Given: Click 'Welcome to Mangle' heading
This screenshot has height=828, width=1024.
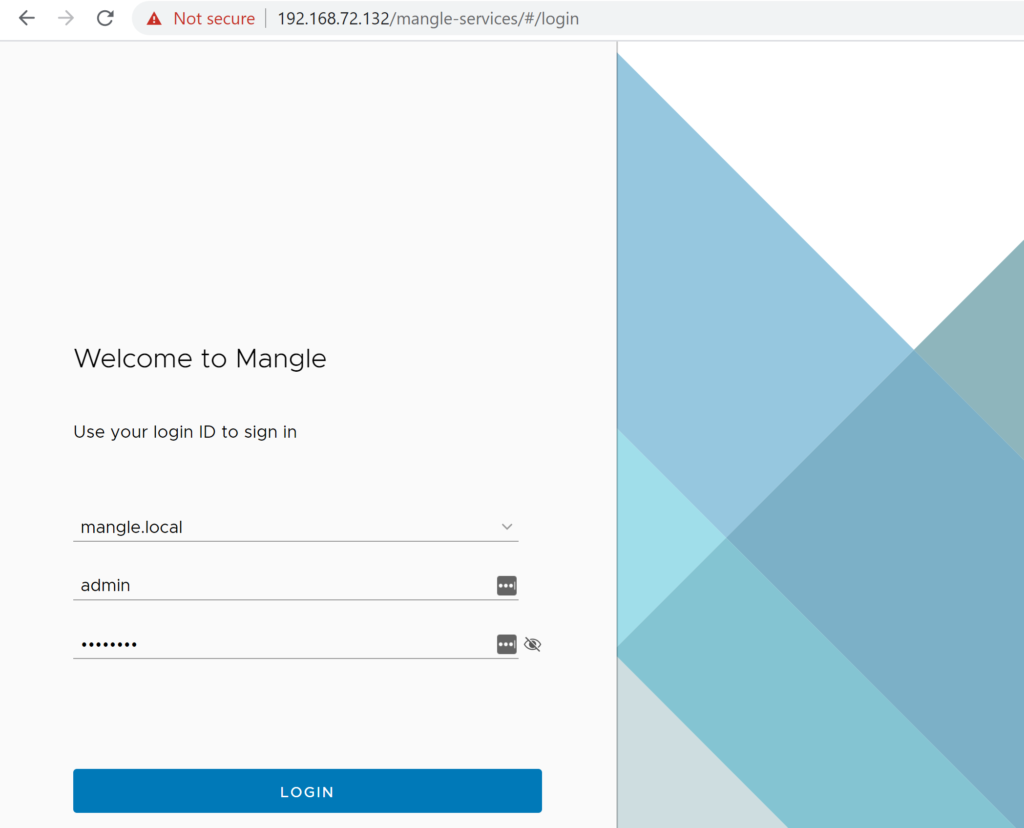Looking at the screenshot, I should coord(200,358).
